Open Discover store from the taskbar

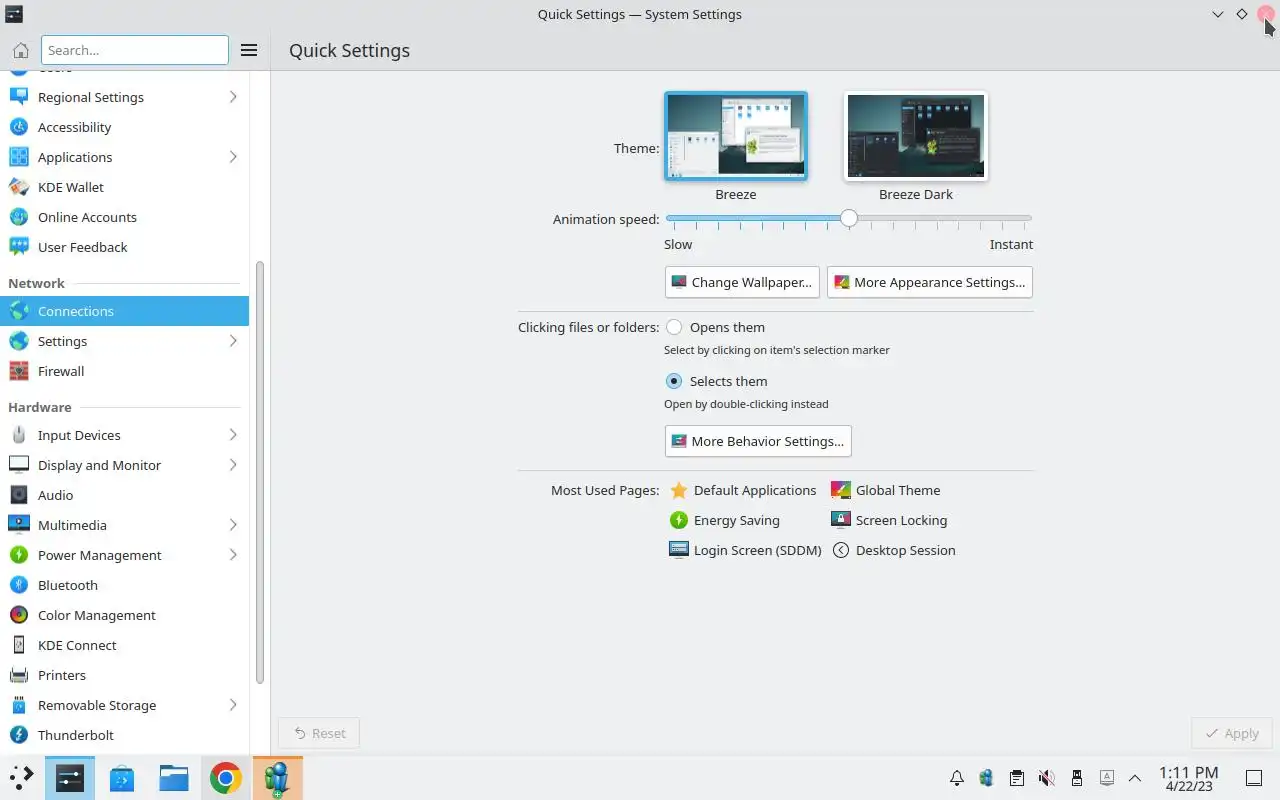pyautogui.click(x=121, y=778)
